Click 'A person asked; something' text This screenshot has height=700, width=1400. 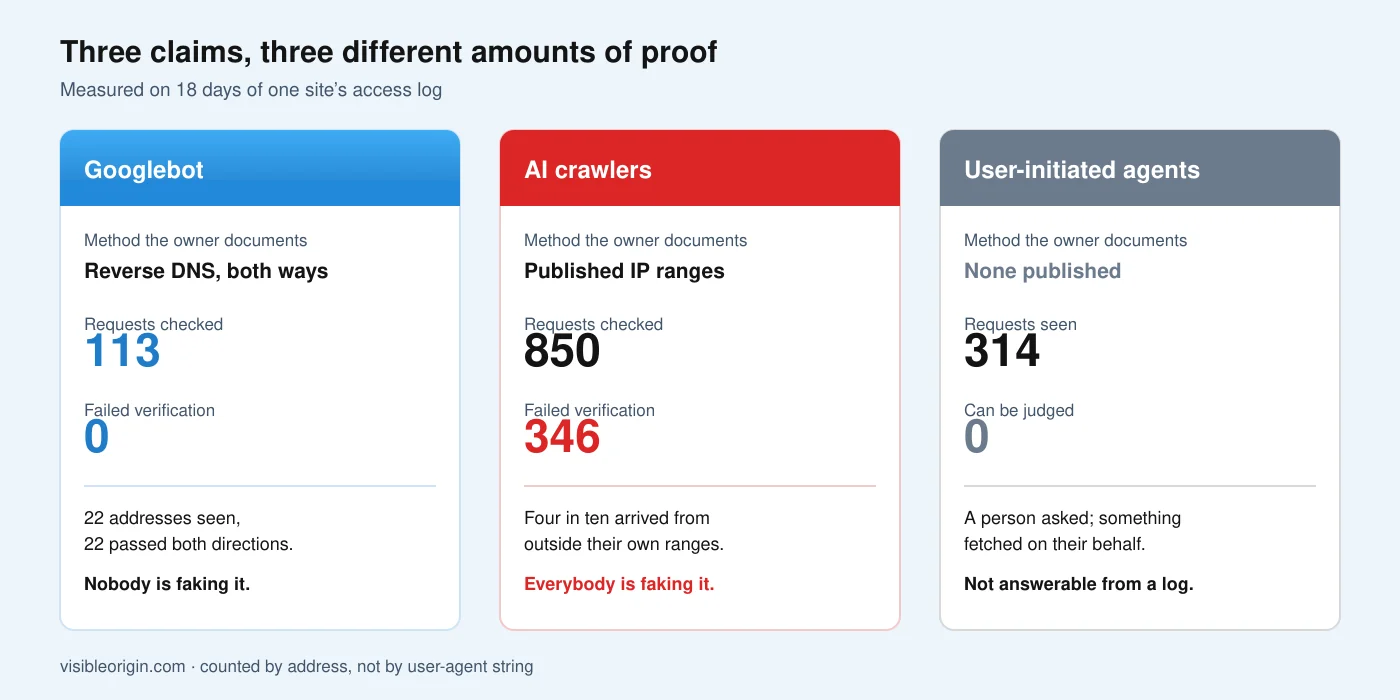tap(1072, 518)
